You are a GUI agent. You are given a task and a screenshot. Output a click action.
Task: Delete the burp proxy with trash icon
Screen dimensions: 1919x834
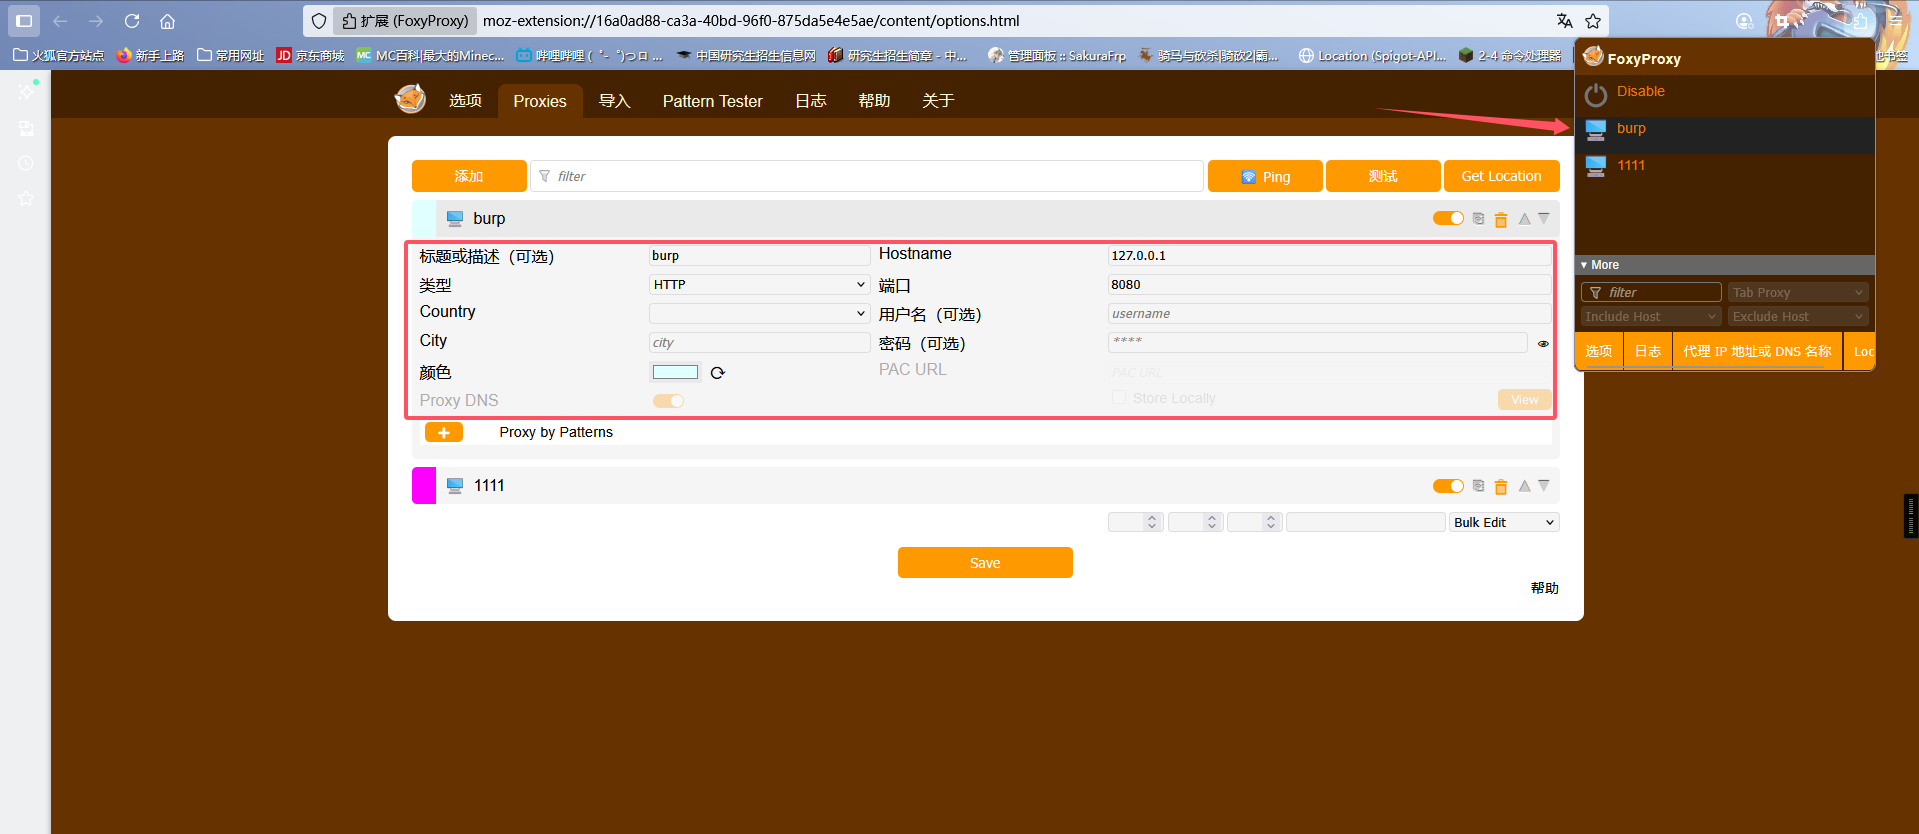click(1500, 219)
